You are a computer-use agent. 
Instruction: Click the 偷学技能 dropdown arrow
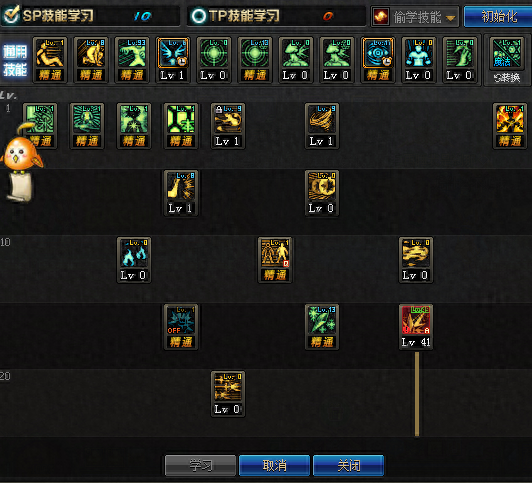point(450,18)
